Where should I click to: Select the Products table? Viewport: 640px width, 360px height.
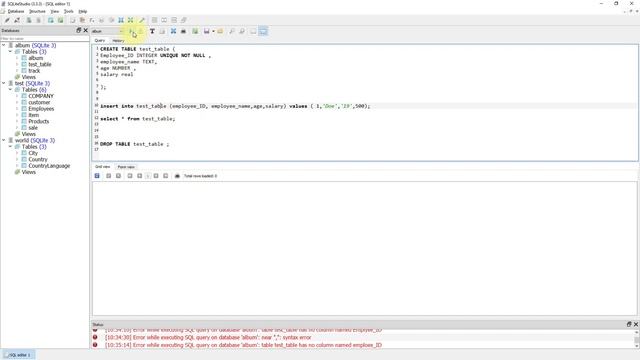tap(39, 121)
